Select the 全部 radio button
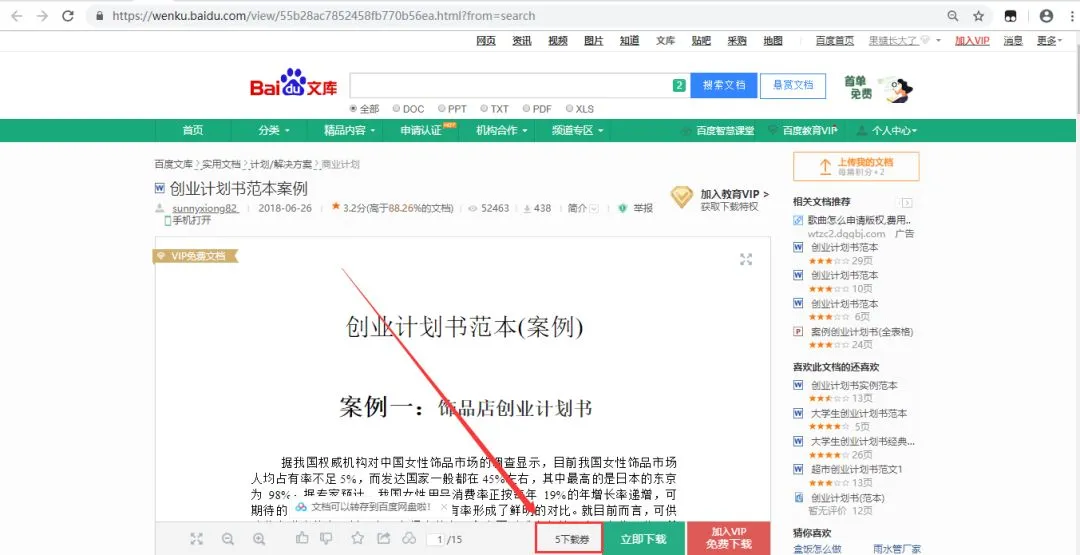 click(x=353, y=109)
